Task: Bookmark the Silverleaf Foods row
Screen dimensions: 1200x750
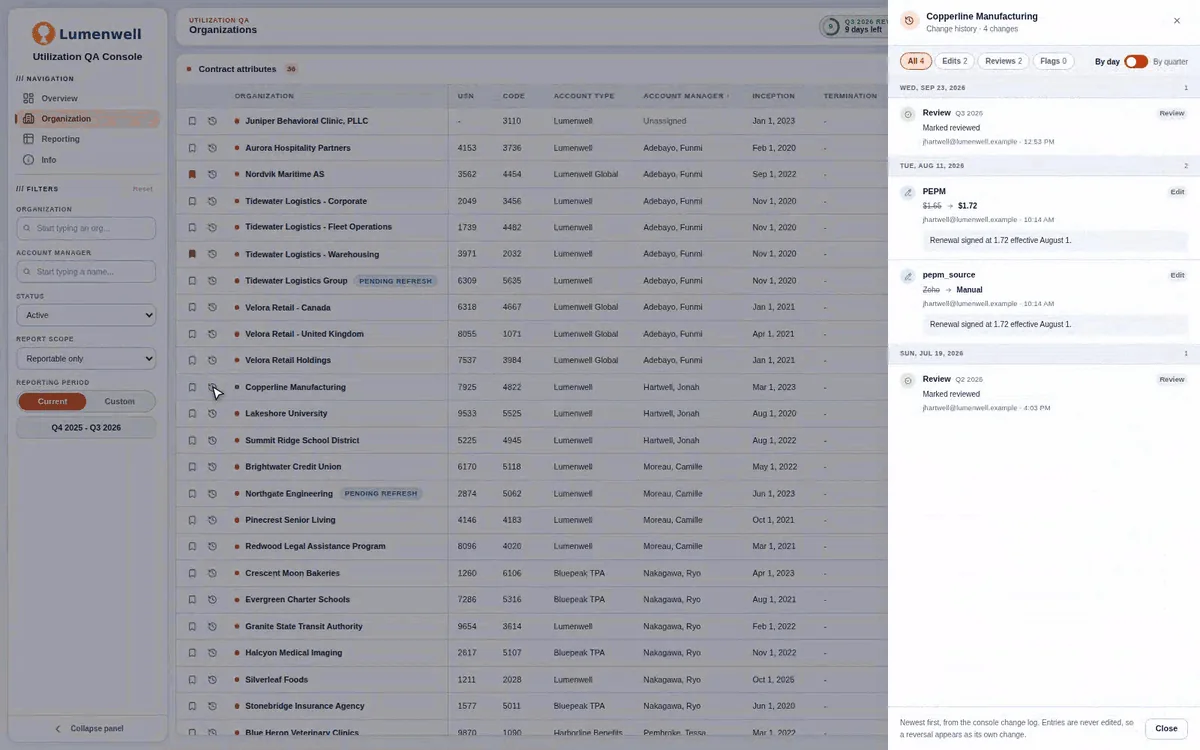Action: pyautogui.click(x=192, y=680)
